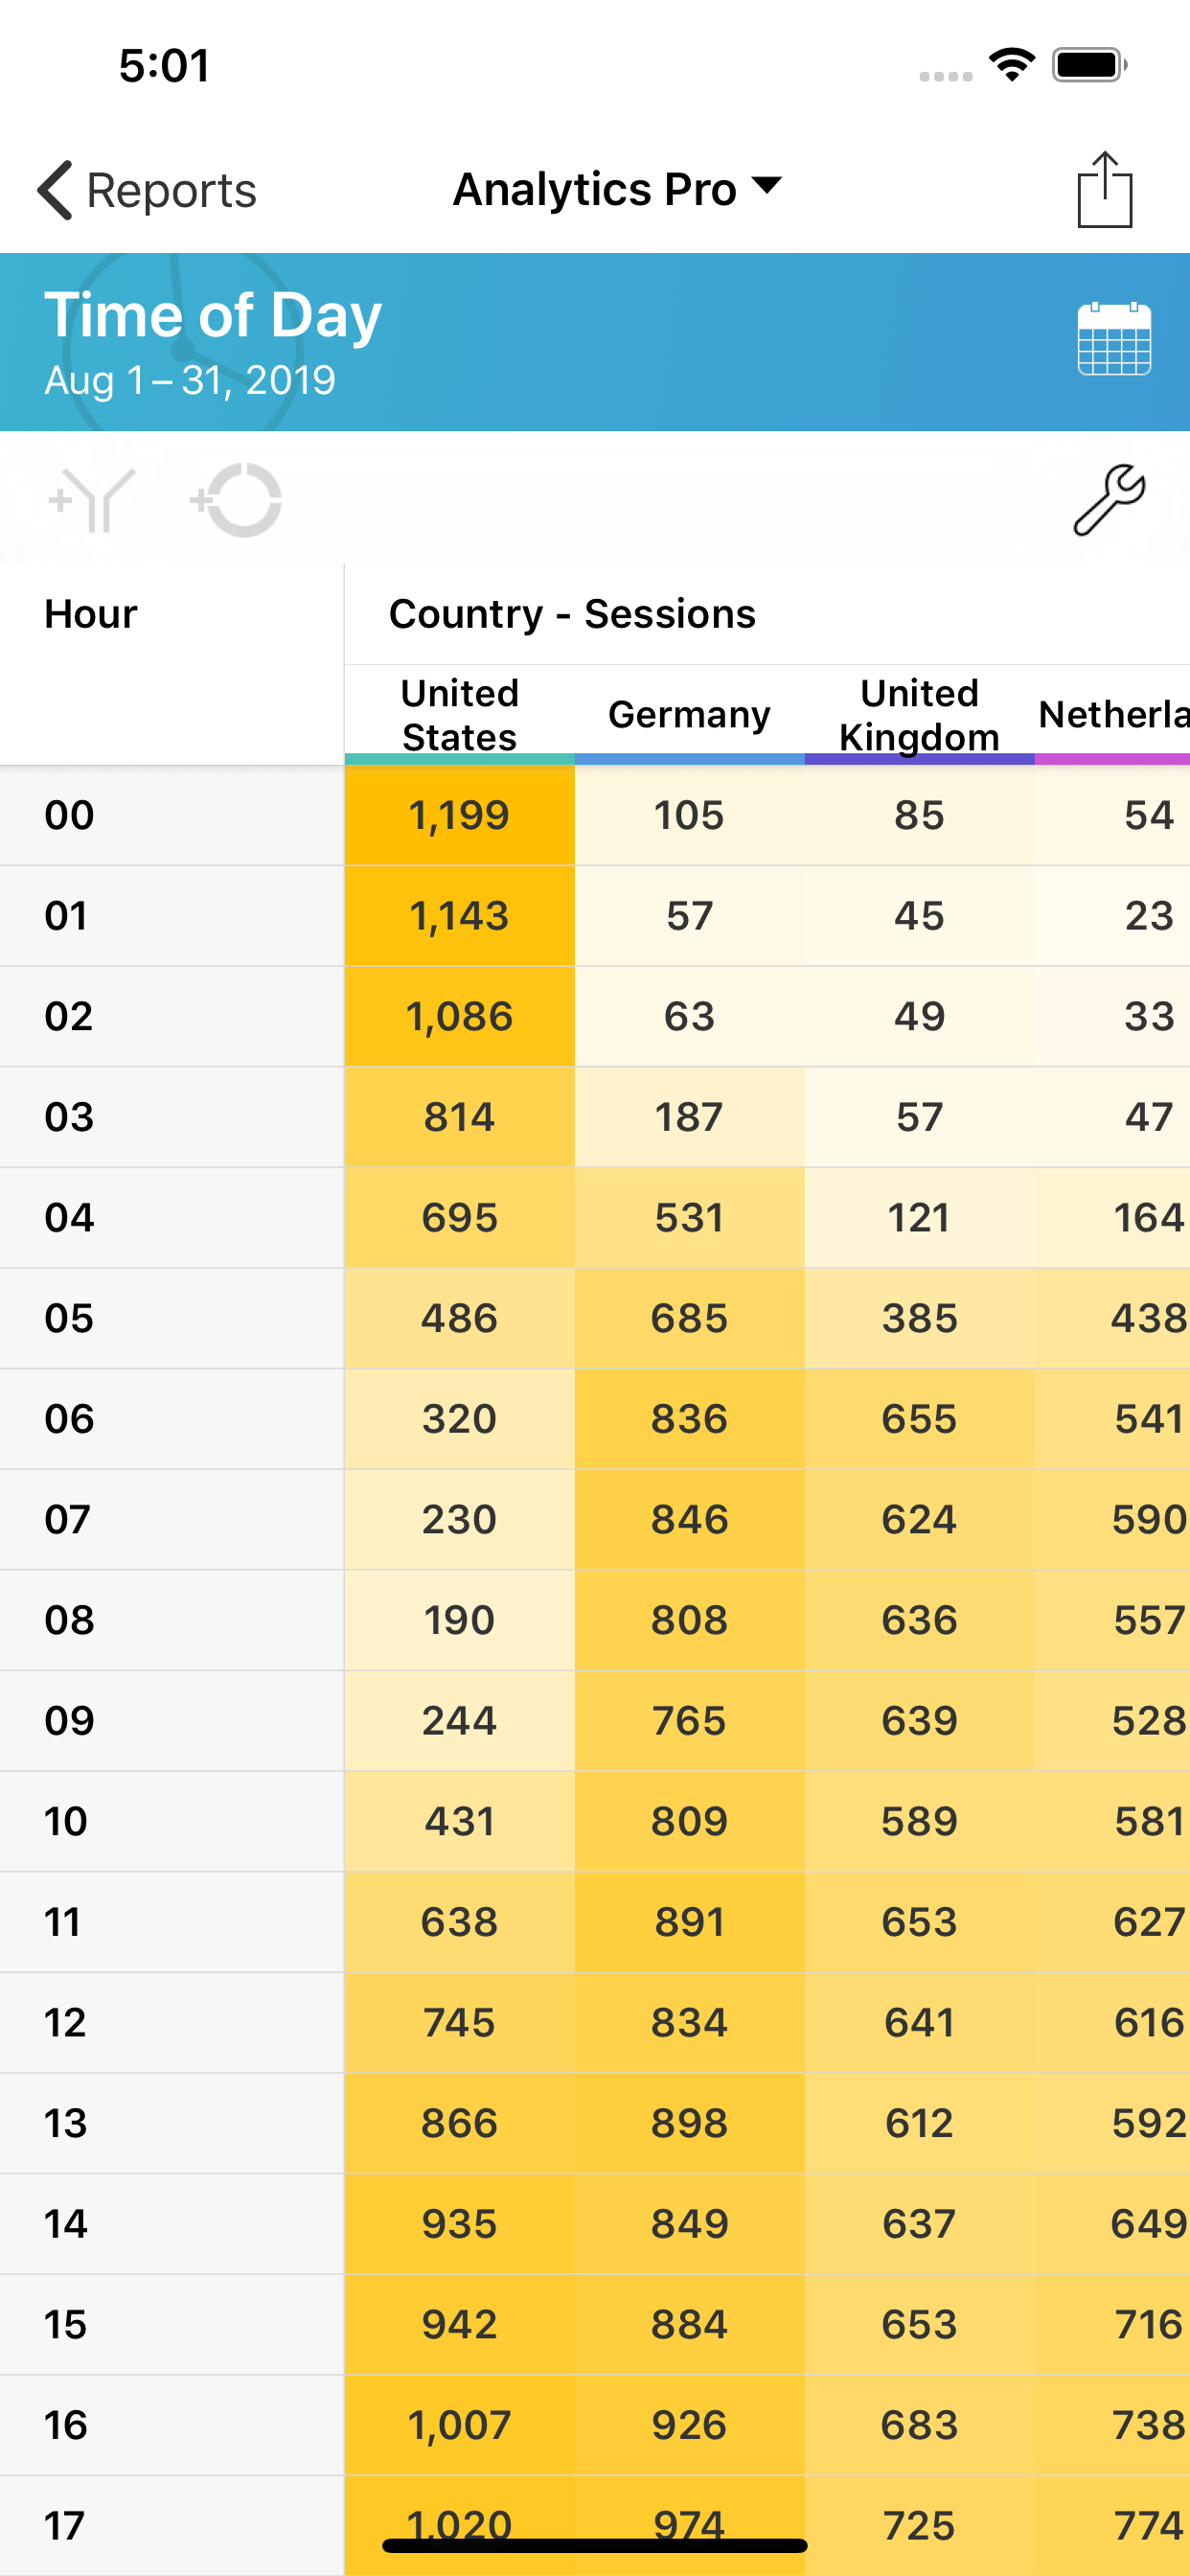Viewport: 1190px width, 2576px height.
Task: Tap the add segment icon
Action: 92,500
